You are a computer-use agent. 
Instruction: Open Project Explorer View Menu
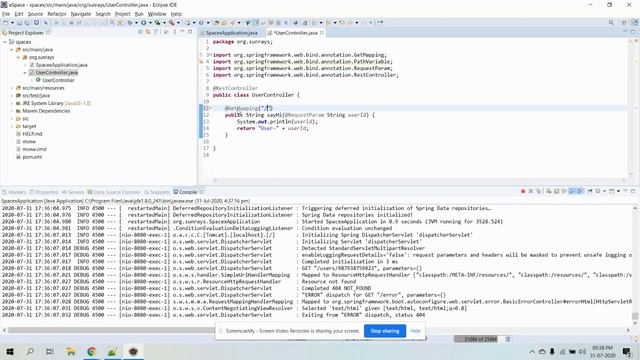point(175,32)
